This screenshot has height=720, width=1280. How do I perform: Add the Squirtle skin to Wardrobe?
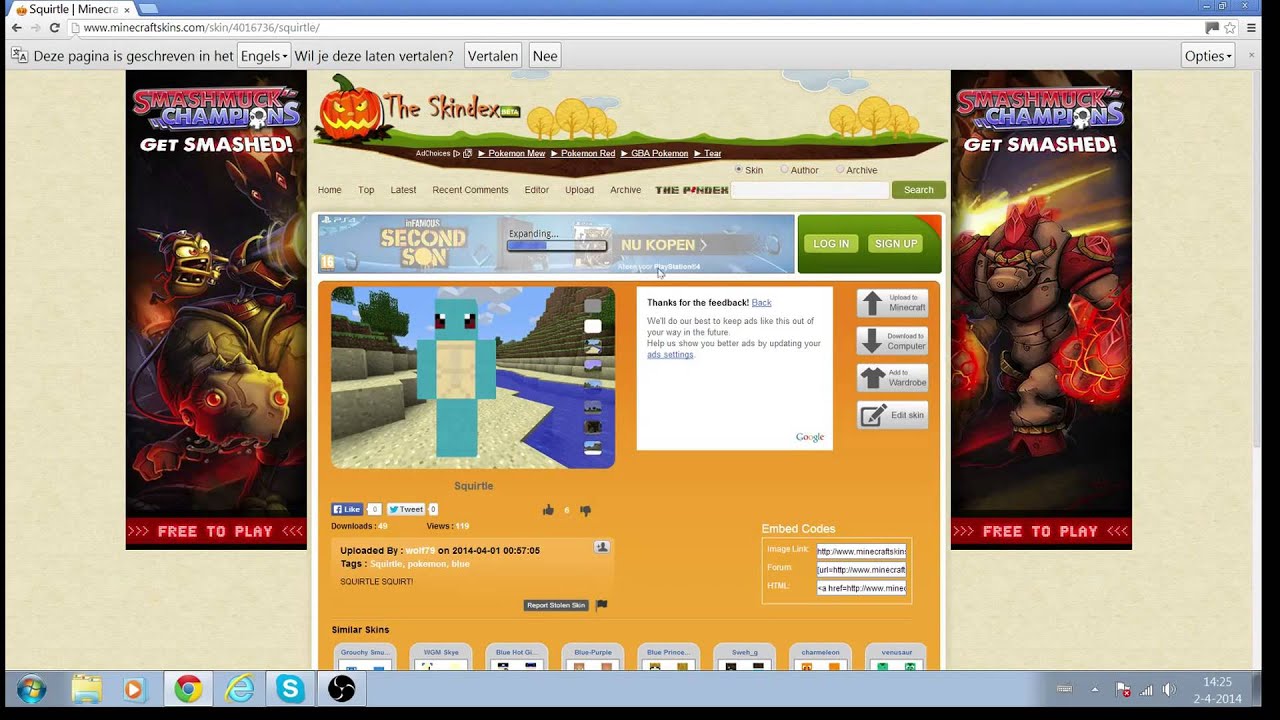click(x=892, y=378)
